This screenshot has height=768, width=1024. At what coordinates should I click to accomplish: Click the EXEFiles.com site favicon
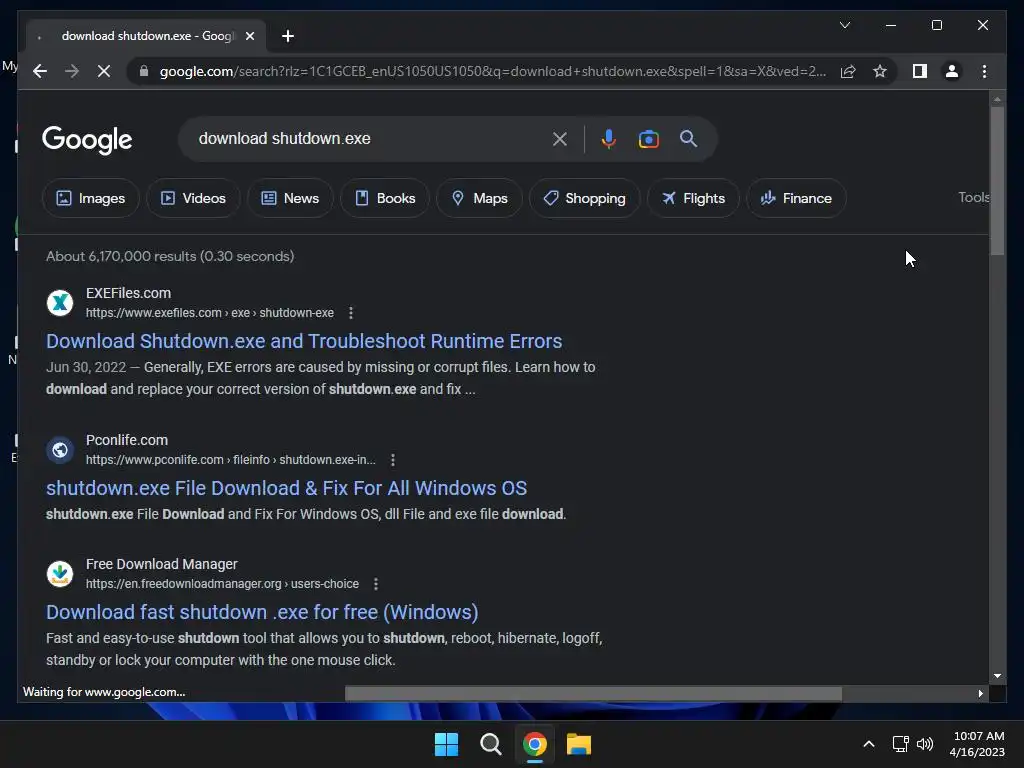pos(60,302)
